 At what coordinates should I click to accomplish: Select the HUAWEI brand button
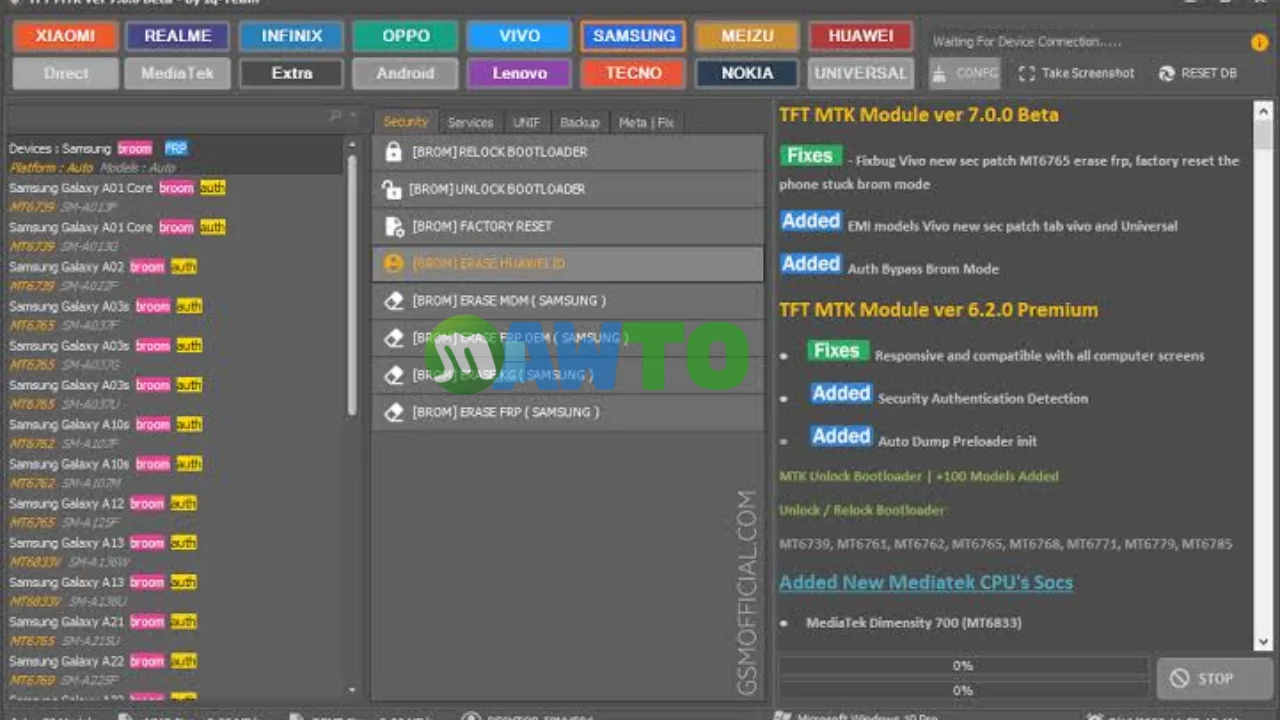pyautogui.click(x=861, y=36)
